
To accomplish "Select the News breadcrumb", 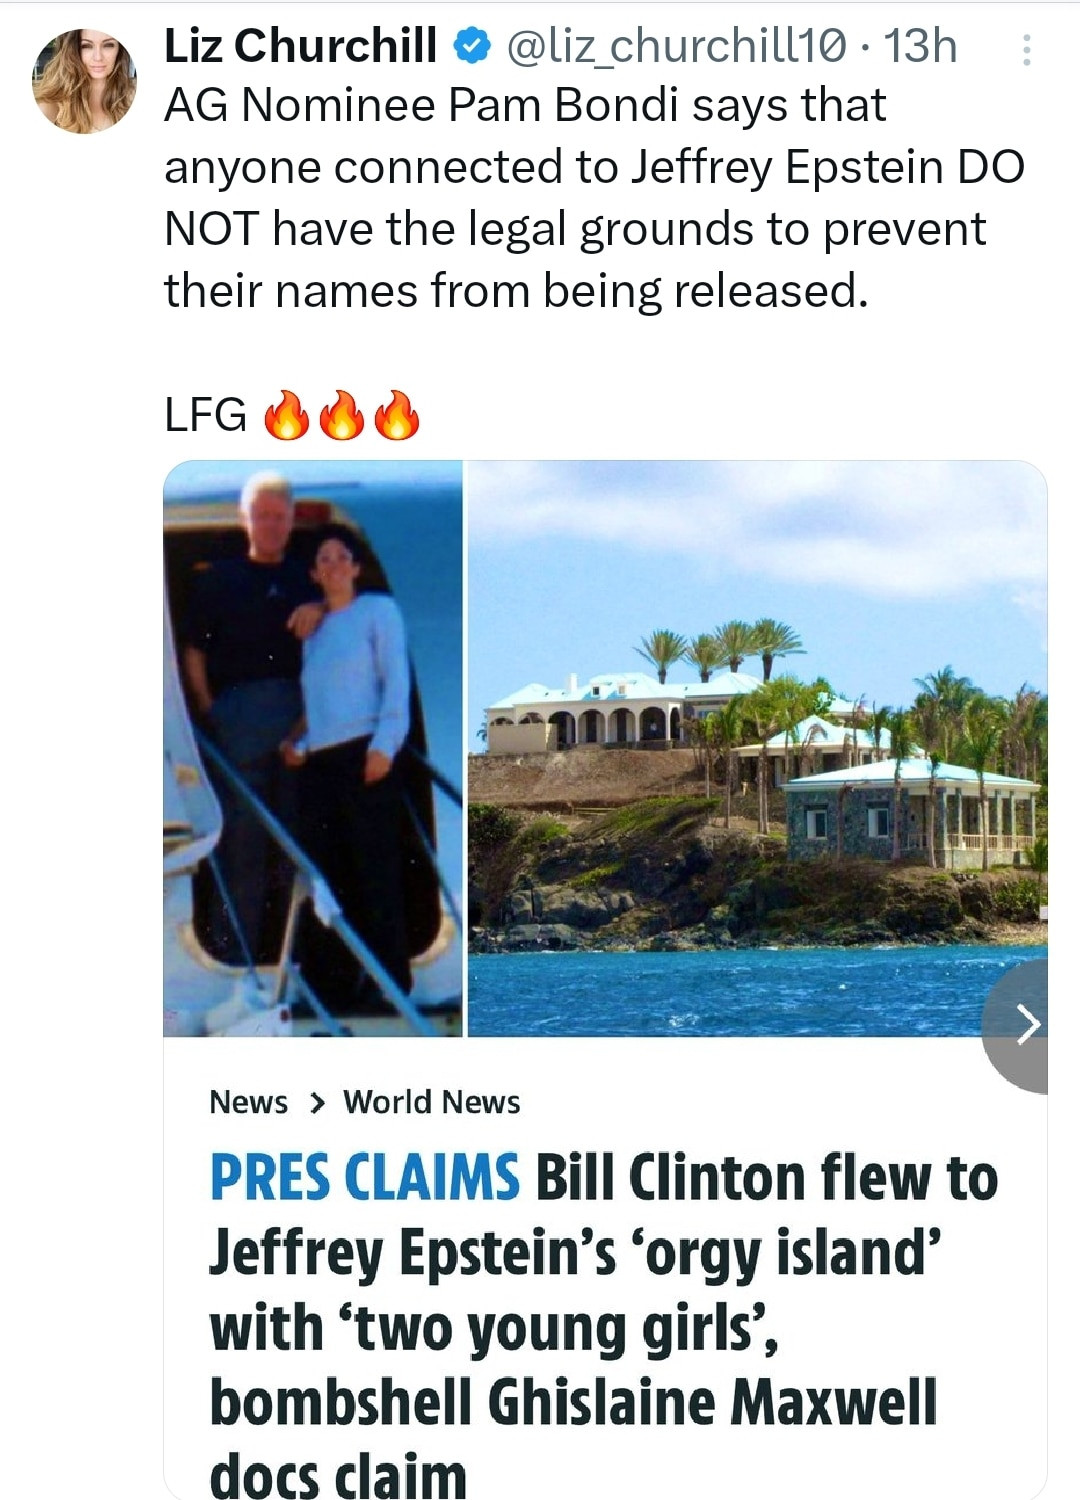I will point(248,1102).
